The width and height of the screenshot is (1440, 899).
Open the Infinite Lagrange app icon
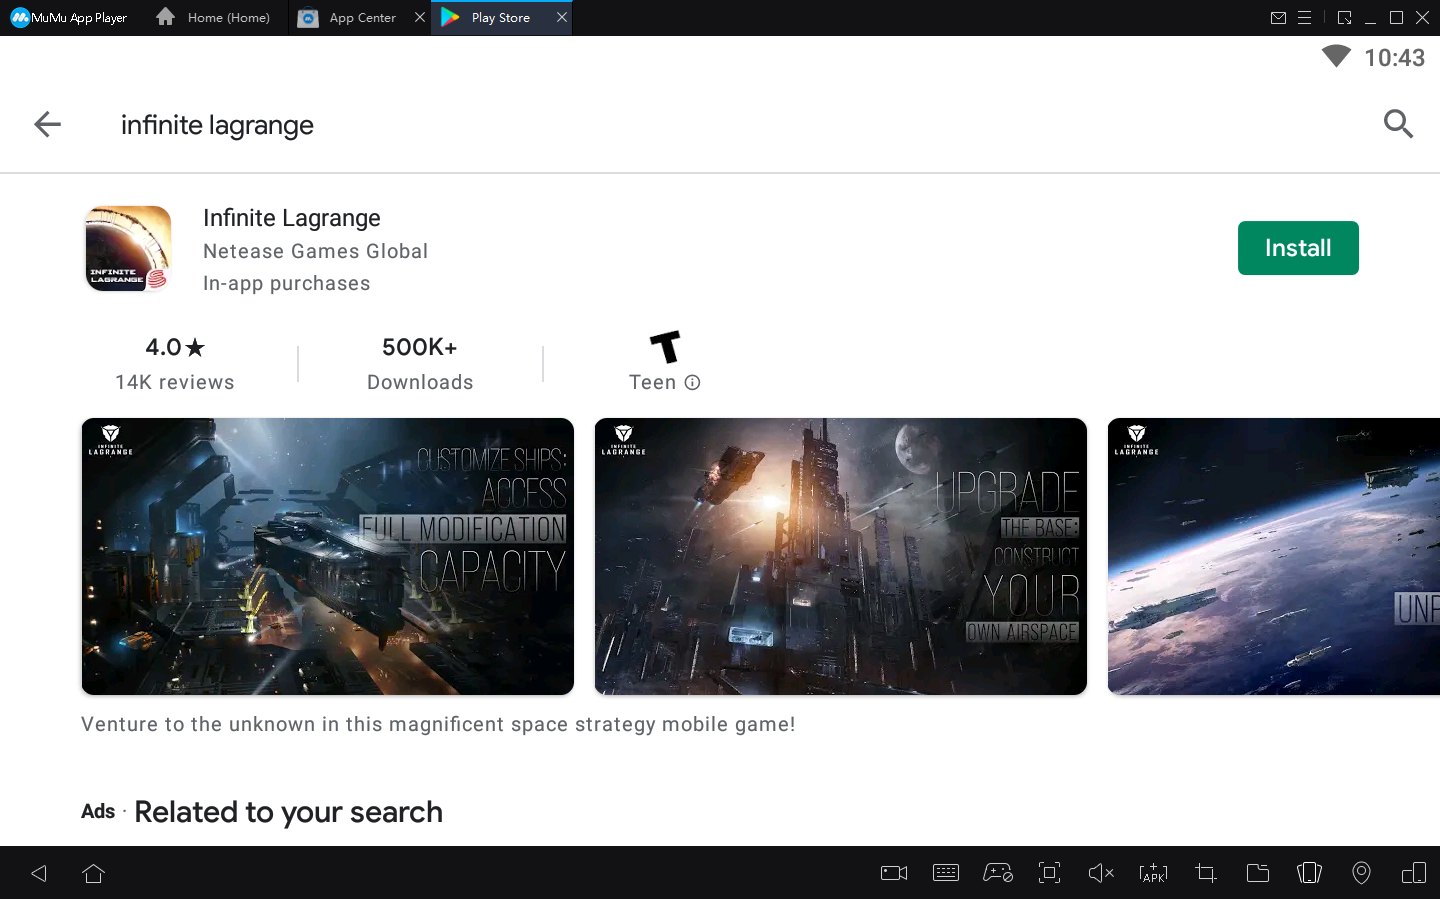(x=128, y=249)
